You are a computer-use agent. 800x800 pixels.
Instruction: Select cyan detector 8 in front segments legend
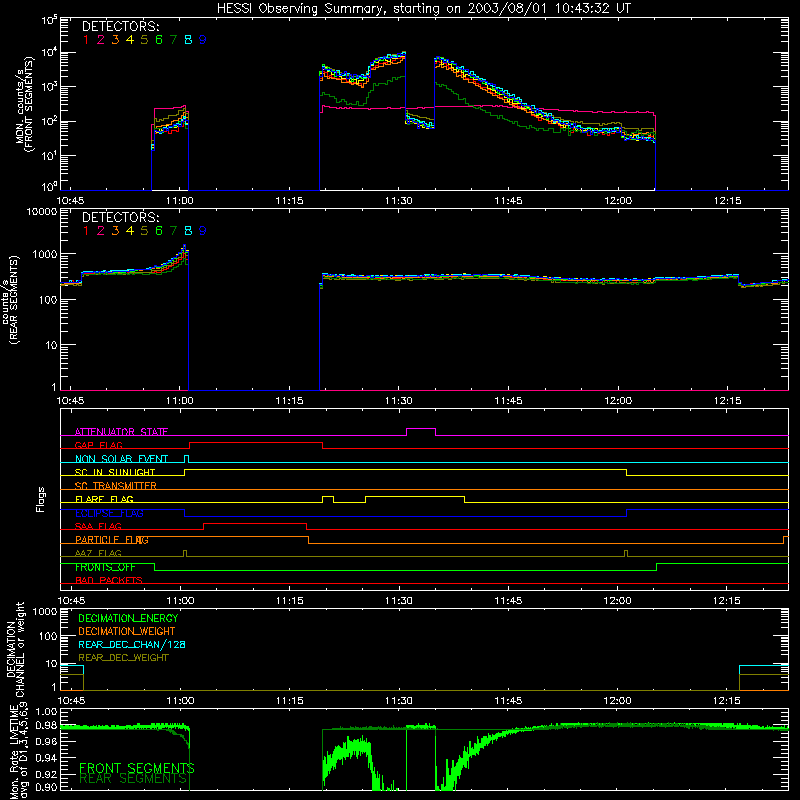point(188,40)
